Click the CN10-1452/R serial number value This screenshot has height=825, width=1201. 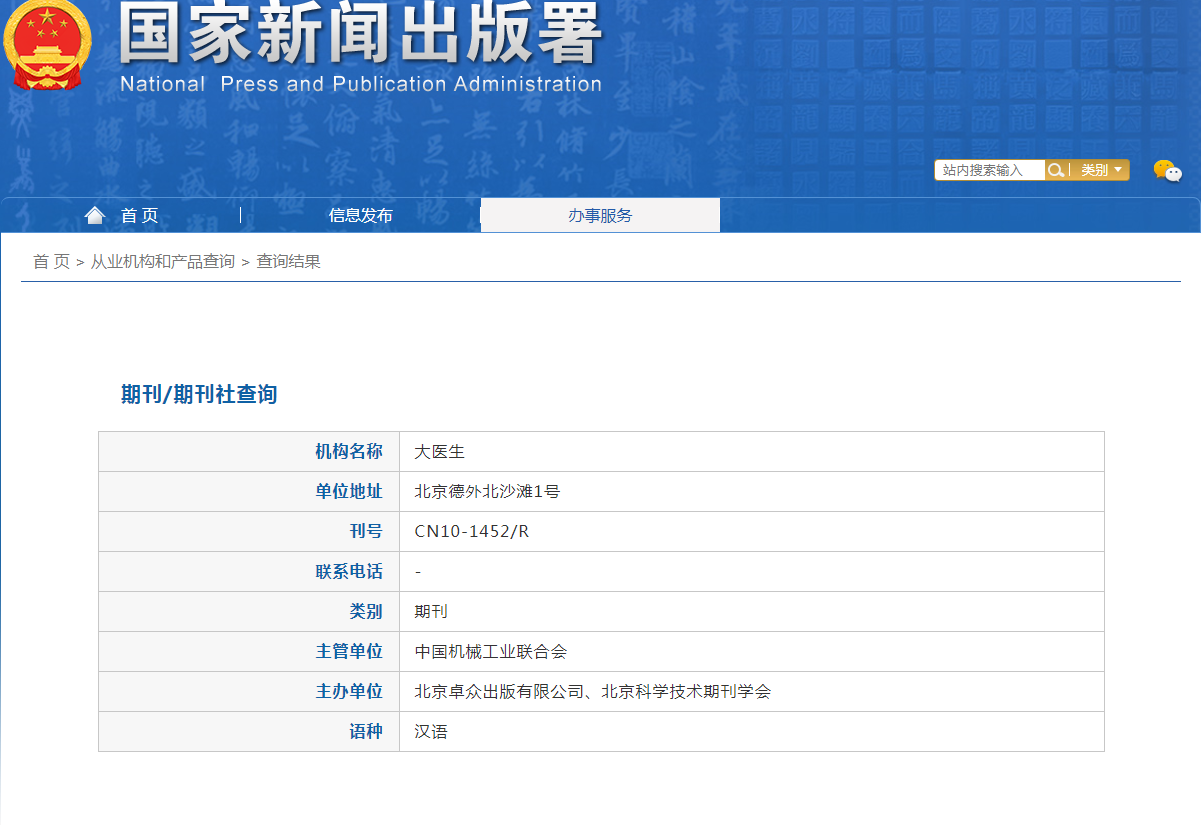tap(472, 532)
